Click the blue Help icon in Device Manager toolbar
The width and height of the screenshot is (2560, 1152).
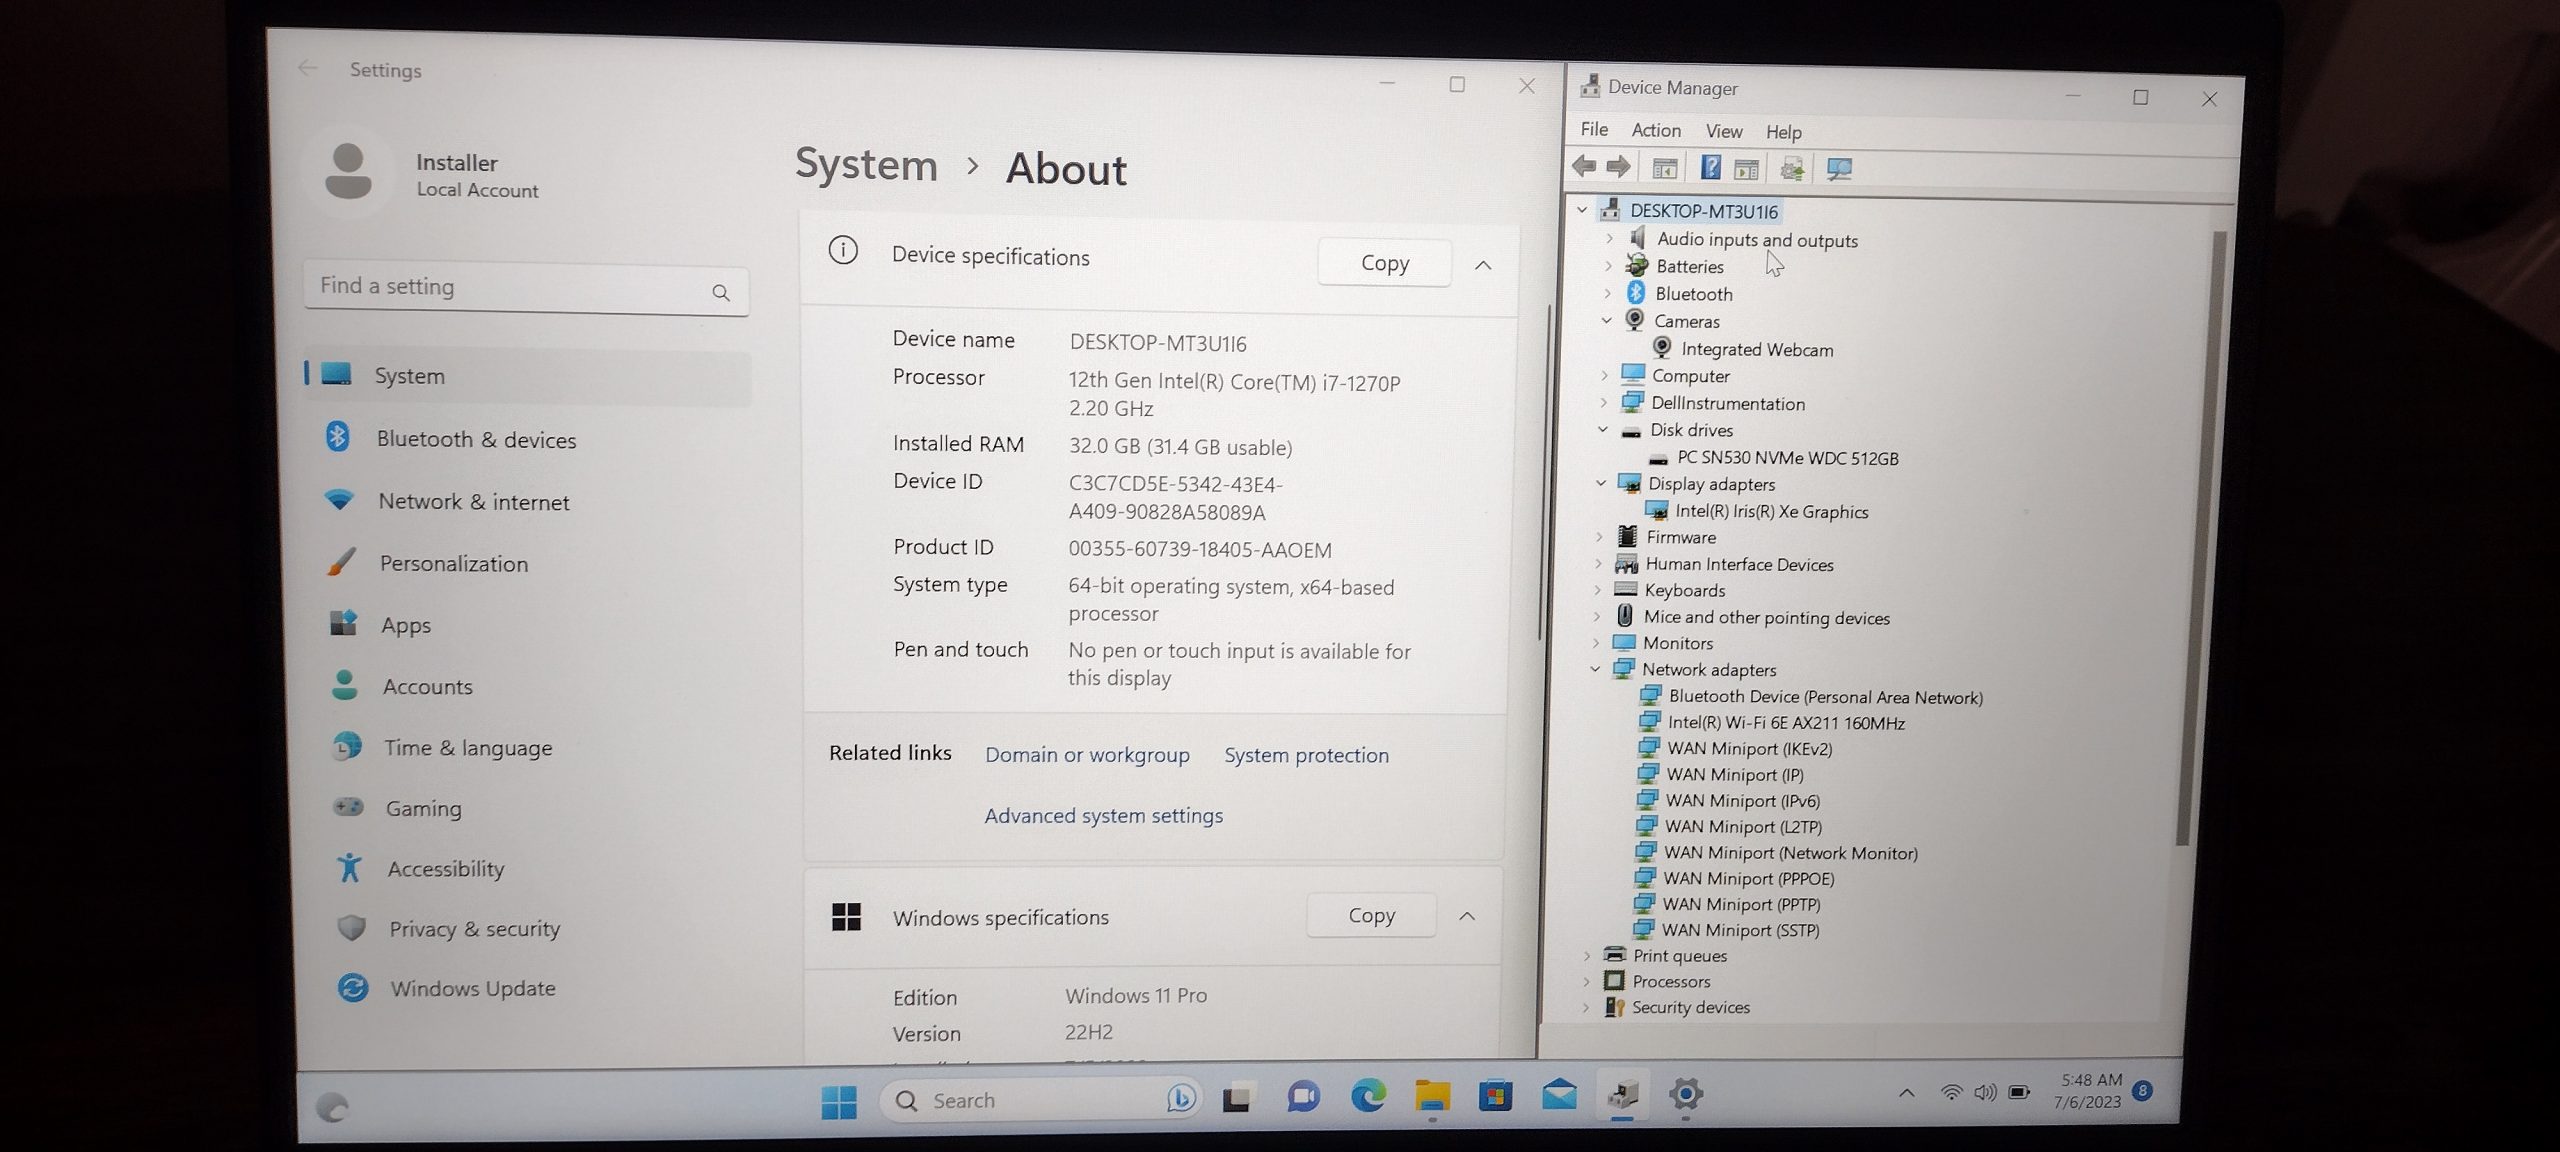1711,168
